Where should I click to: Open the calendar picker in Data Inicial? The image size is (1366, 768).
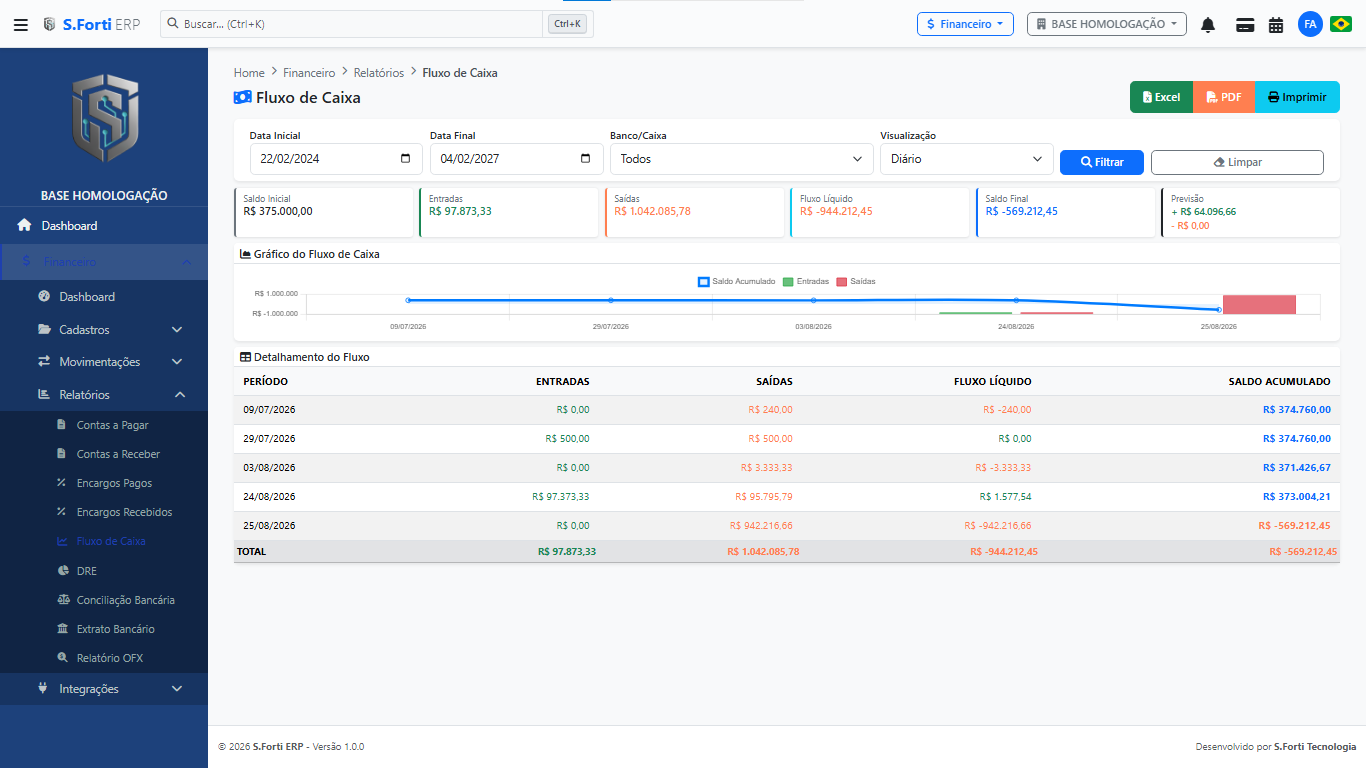pos(405,158)
